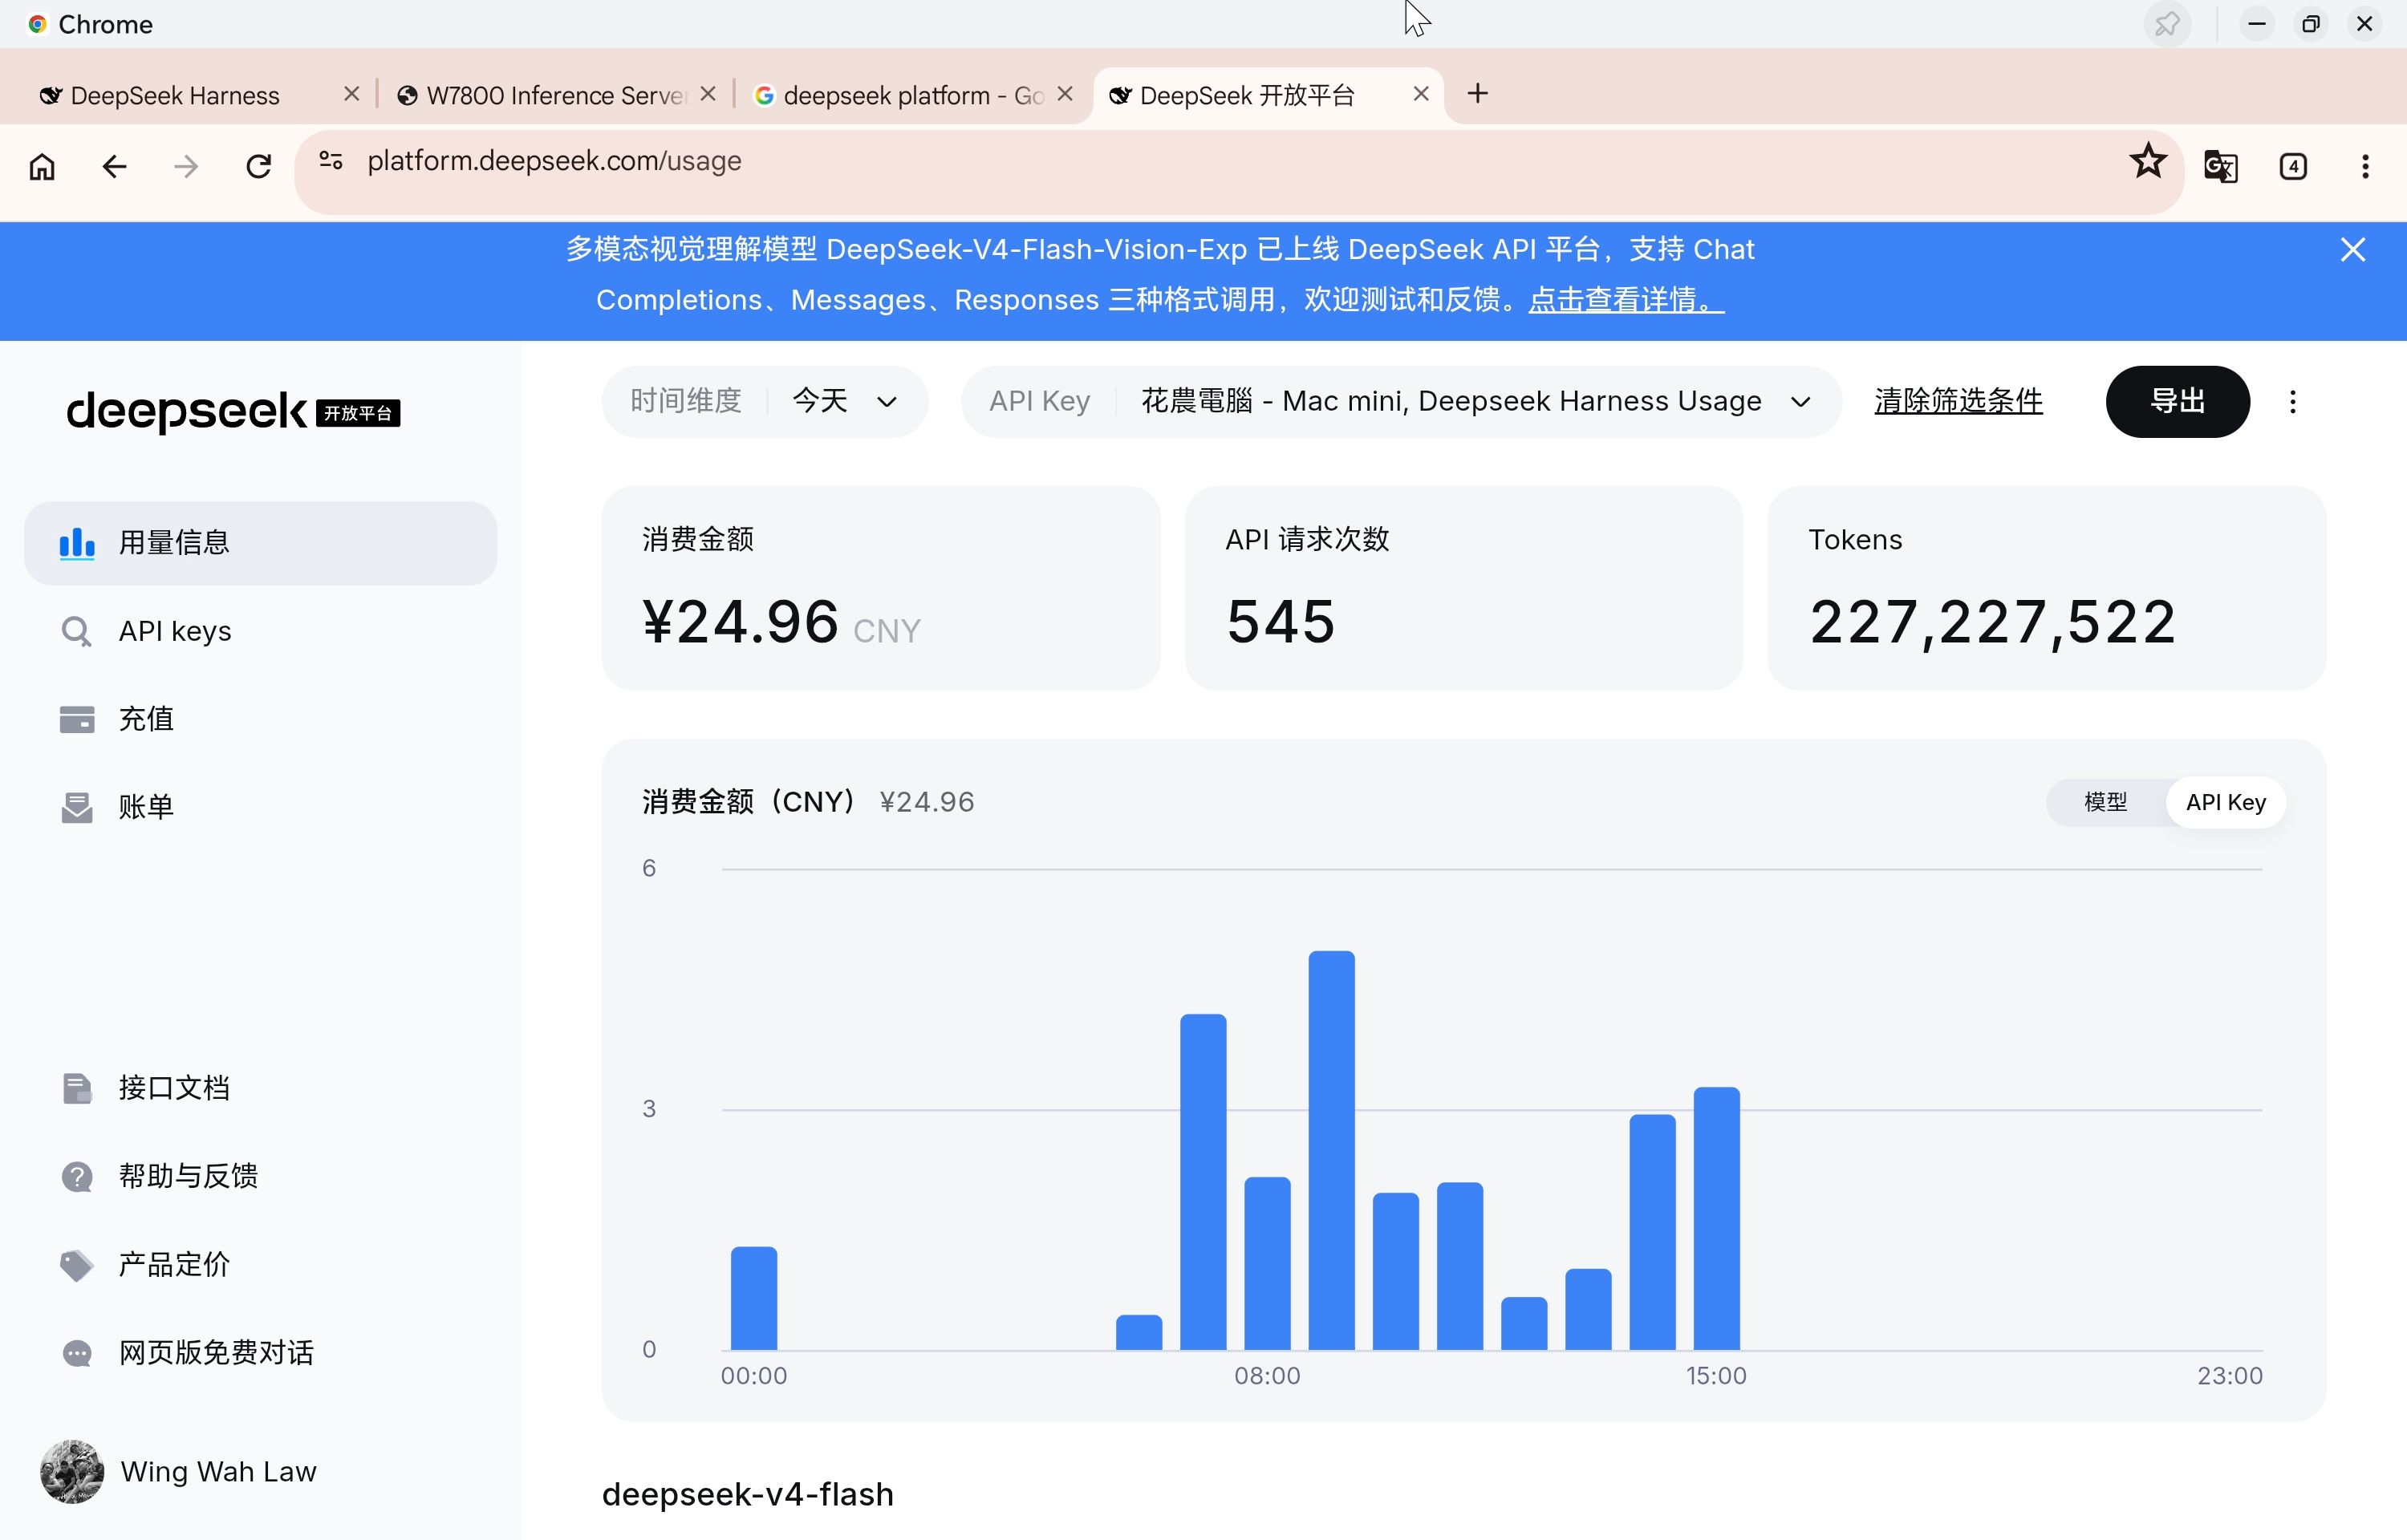Click the Chrome home icon
The width and height of the screenshot is (2407, 1540).
click(42, 166)
